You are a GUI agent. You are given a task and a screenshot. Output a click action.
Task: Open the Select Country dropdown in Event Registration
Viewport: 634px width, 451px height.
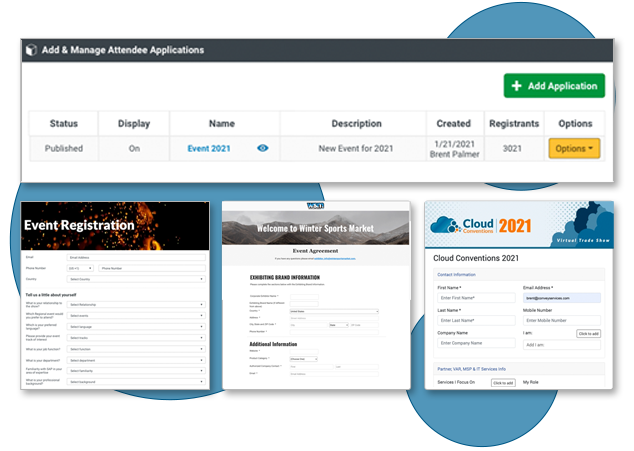click(136, 279)
